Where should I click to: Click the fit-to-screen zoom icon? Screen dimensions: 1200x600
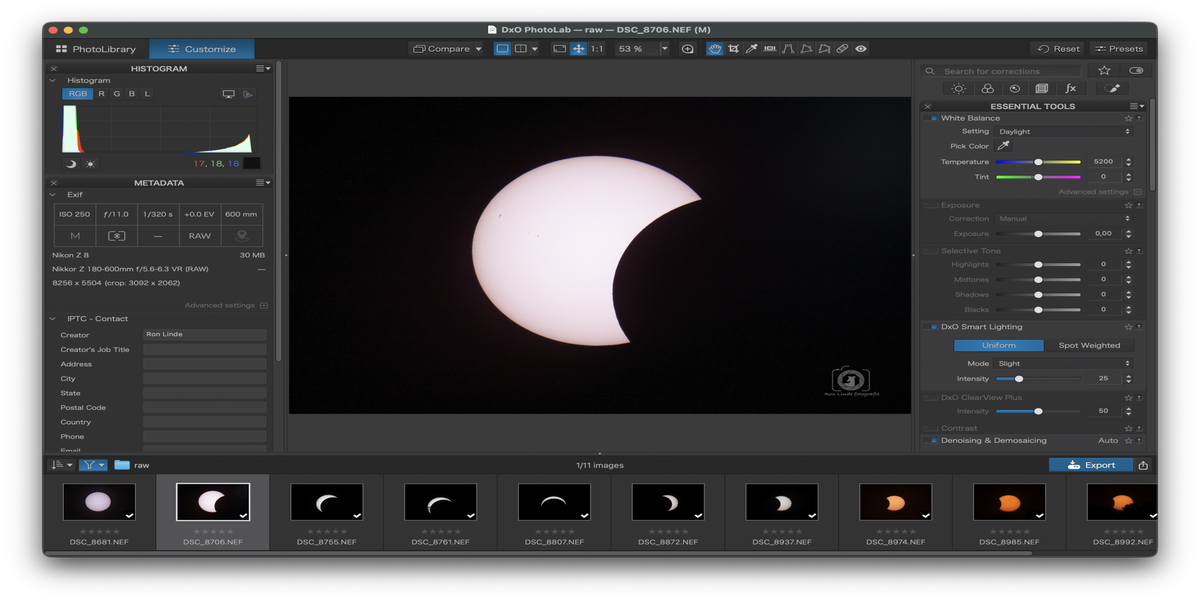coord(560,49)
